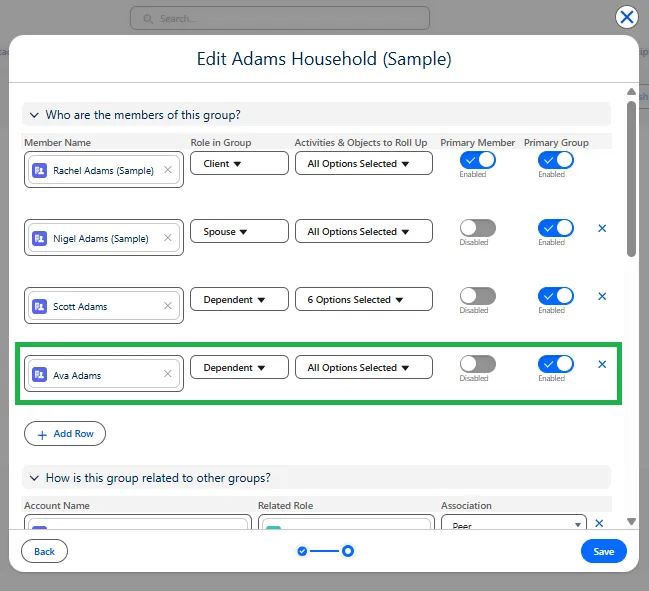
Task: Collapse 'How is this group related' section
Action: click(x=35, y=477)
